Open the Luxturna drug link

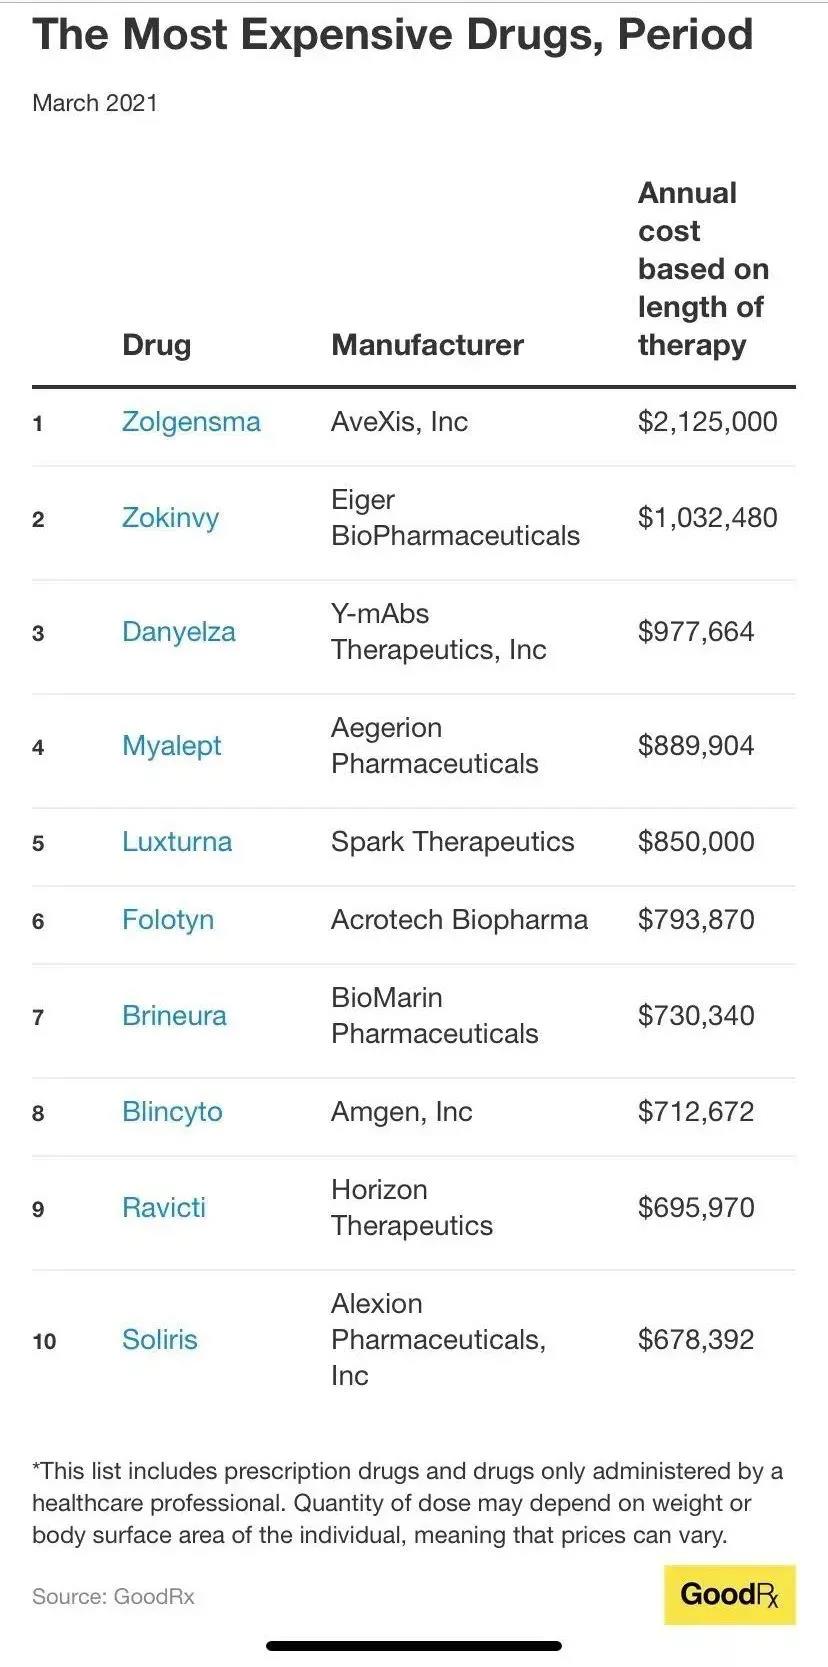tap(176, 842)
